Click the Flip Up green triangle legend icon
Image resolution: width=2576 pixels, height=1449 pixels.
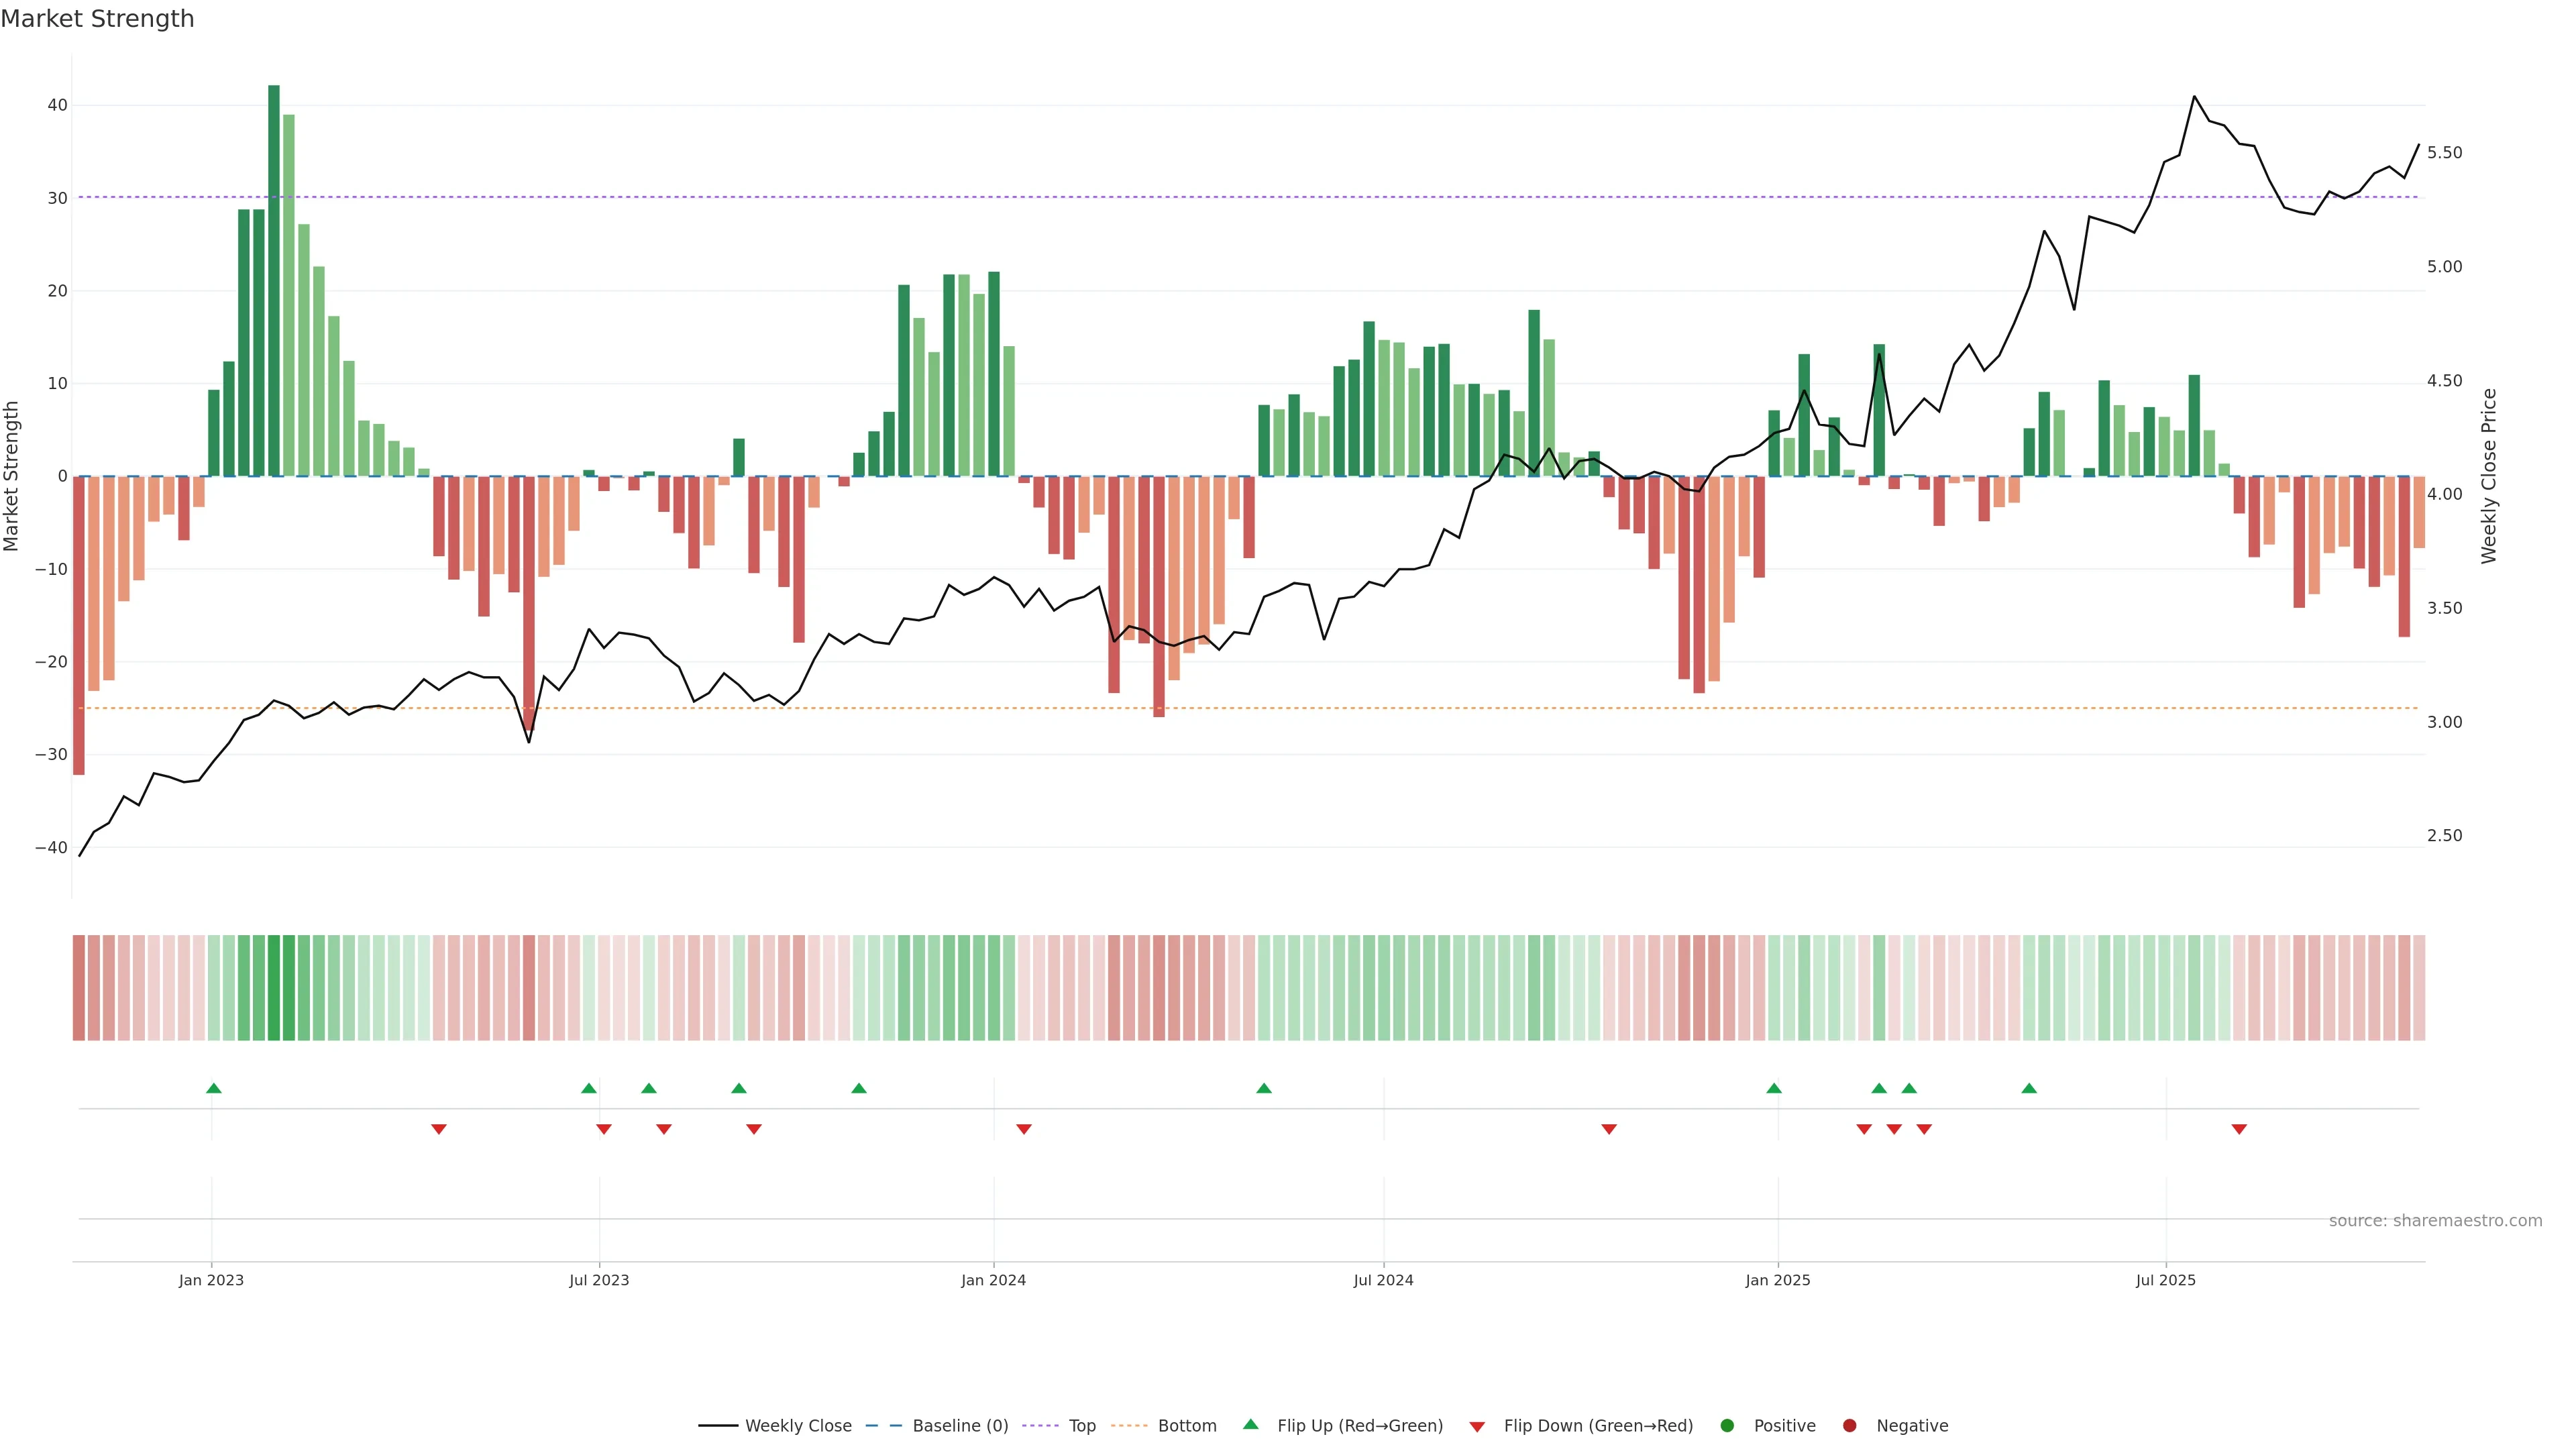click(x=1250, y=1425)
